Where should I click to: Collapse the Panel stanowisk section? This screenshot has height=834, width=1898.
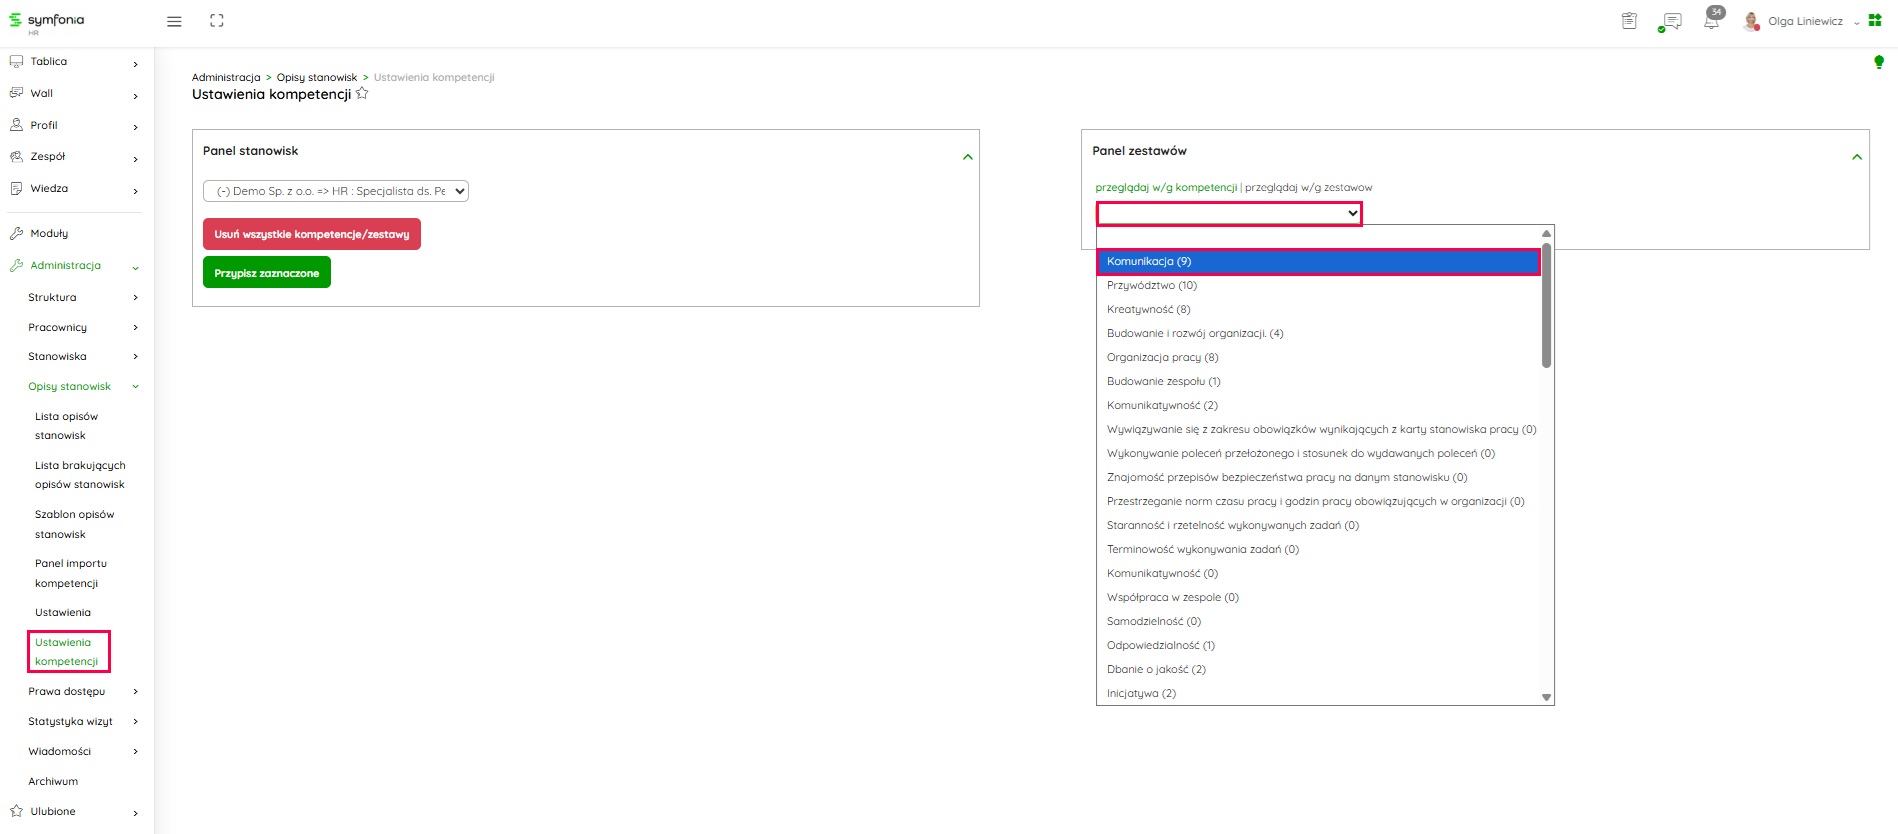[x=967, y=157]
